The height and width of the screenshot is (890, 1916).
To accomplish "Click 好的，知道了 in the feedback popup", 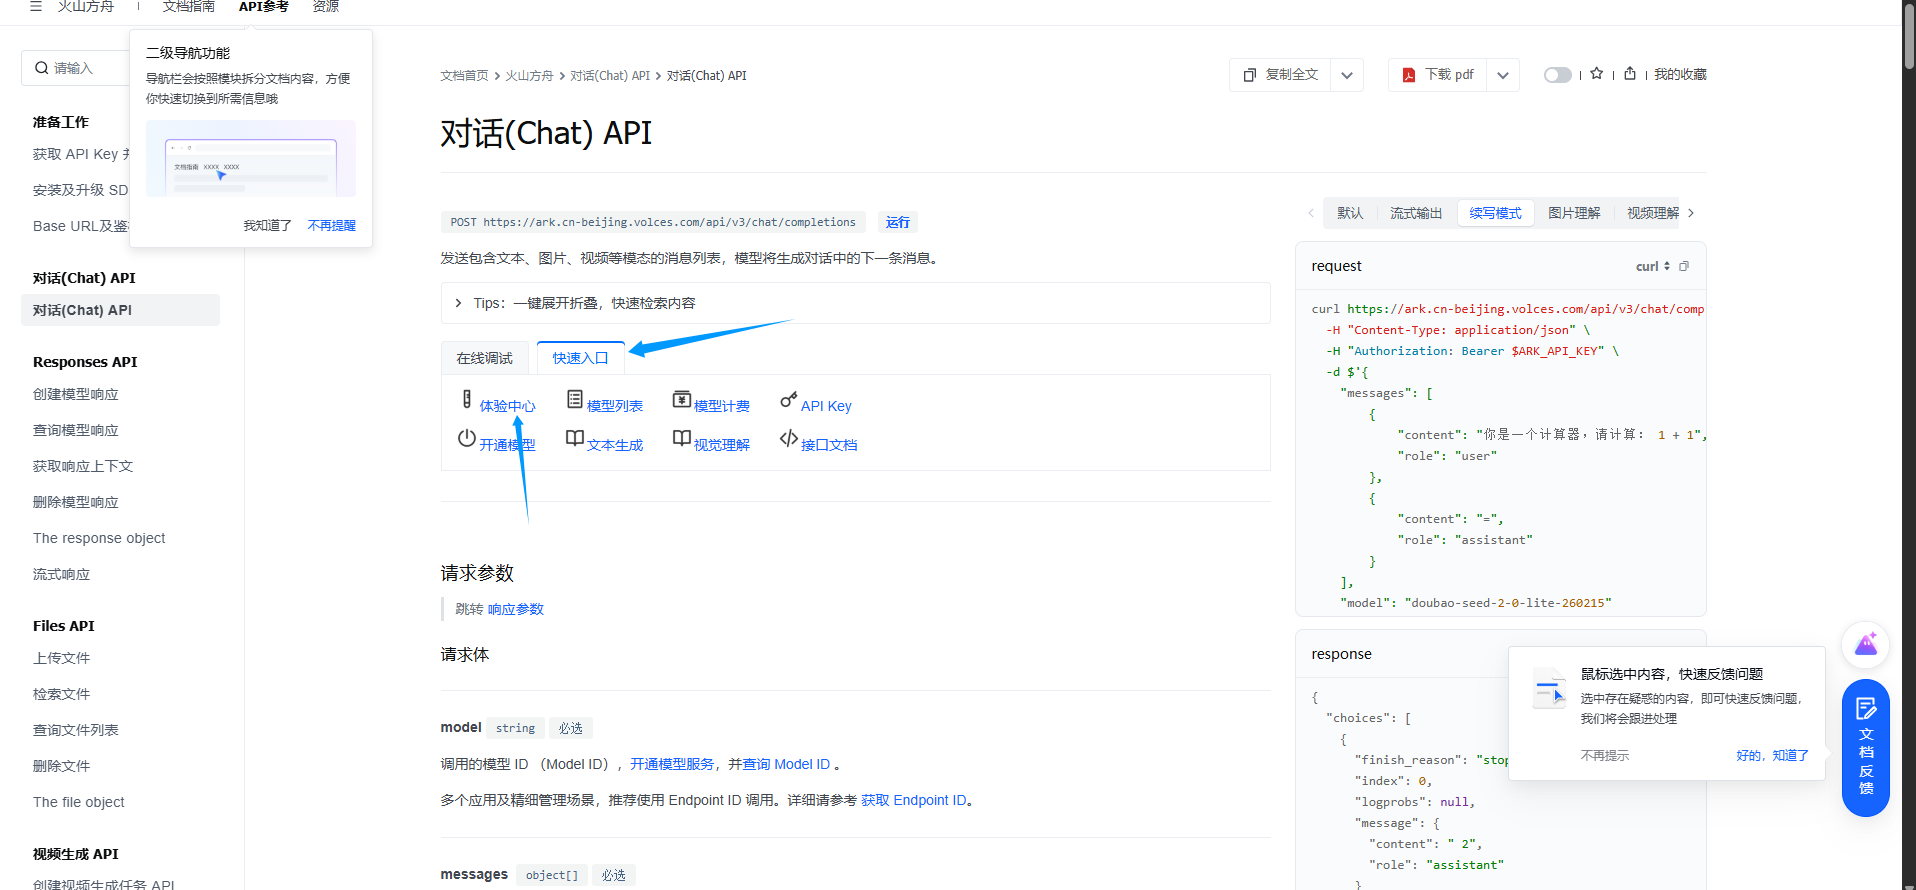I will 1772,755.
